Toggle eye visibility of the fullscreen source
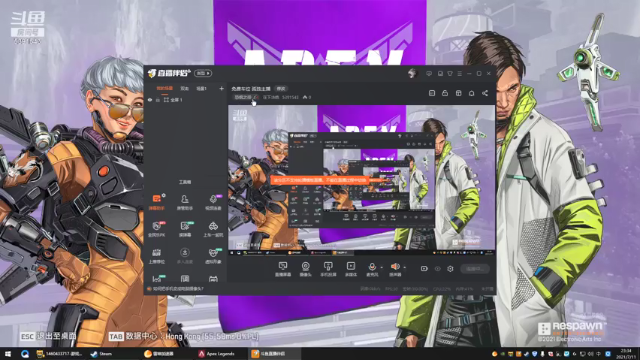Image resolution: width=640 pixels, height=360 pixels. [150, 100]
